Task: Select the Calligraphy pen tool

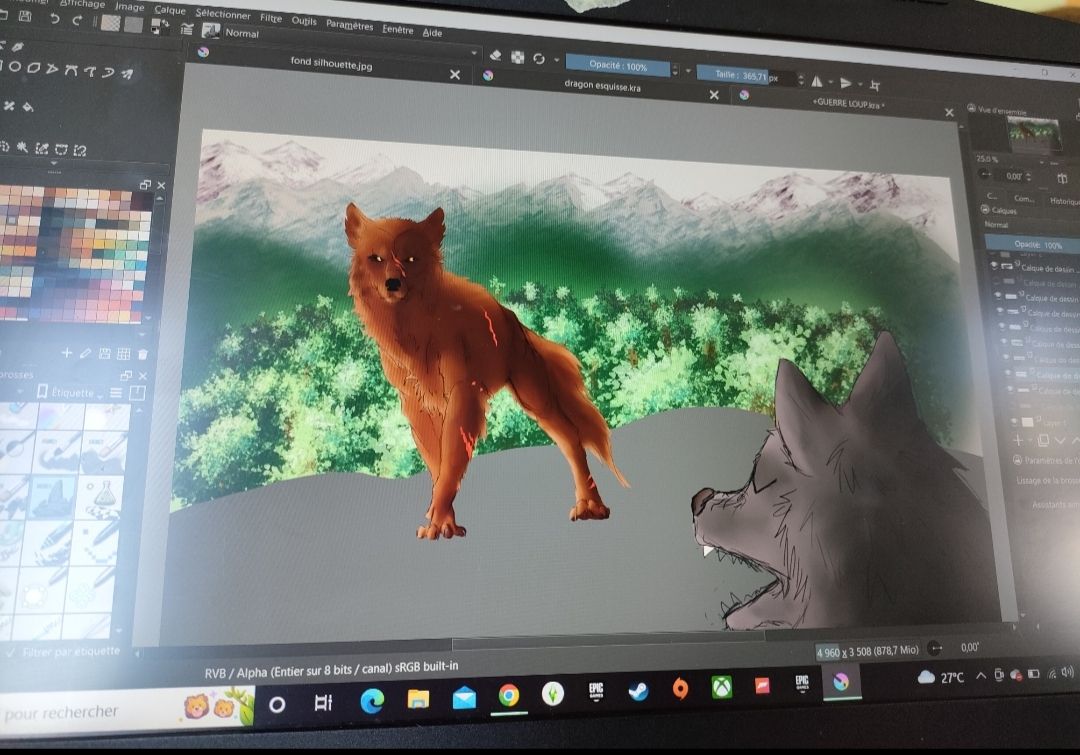Action: [x=17, y=47]
